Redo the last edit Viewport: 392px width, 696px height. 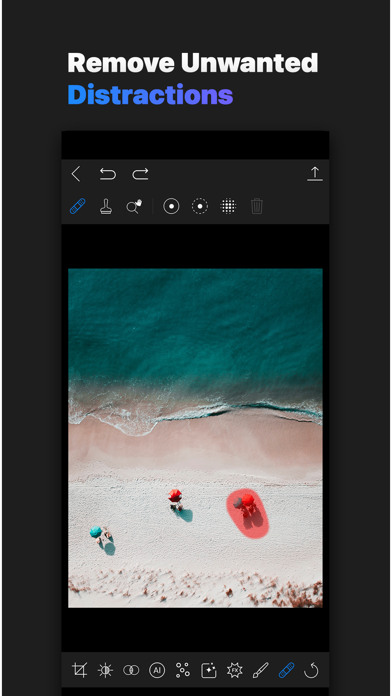(140, 174)
